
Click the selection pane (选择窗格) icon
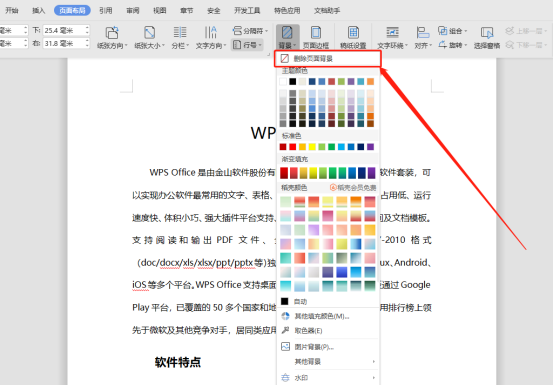coord(487,33)
